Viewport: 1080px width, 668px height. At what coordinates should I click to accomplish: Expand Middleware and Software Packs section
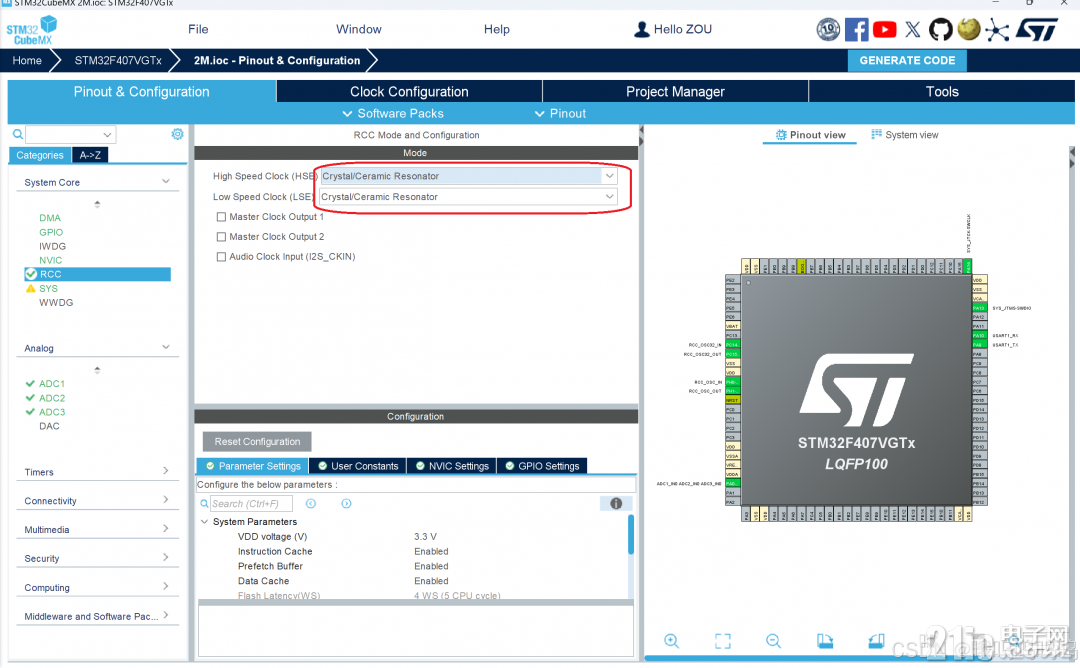coord(166,616)
